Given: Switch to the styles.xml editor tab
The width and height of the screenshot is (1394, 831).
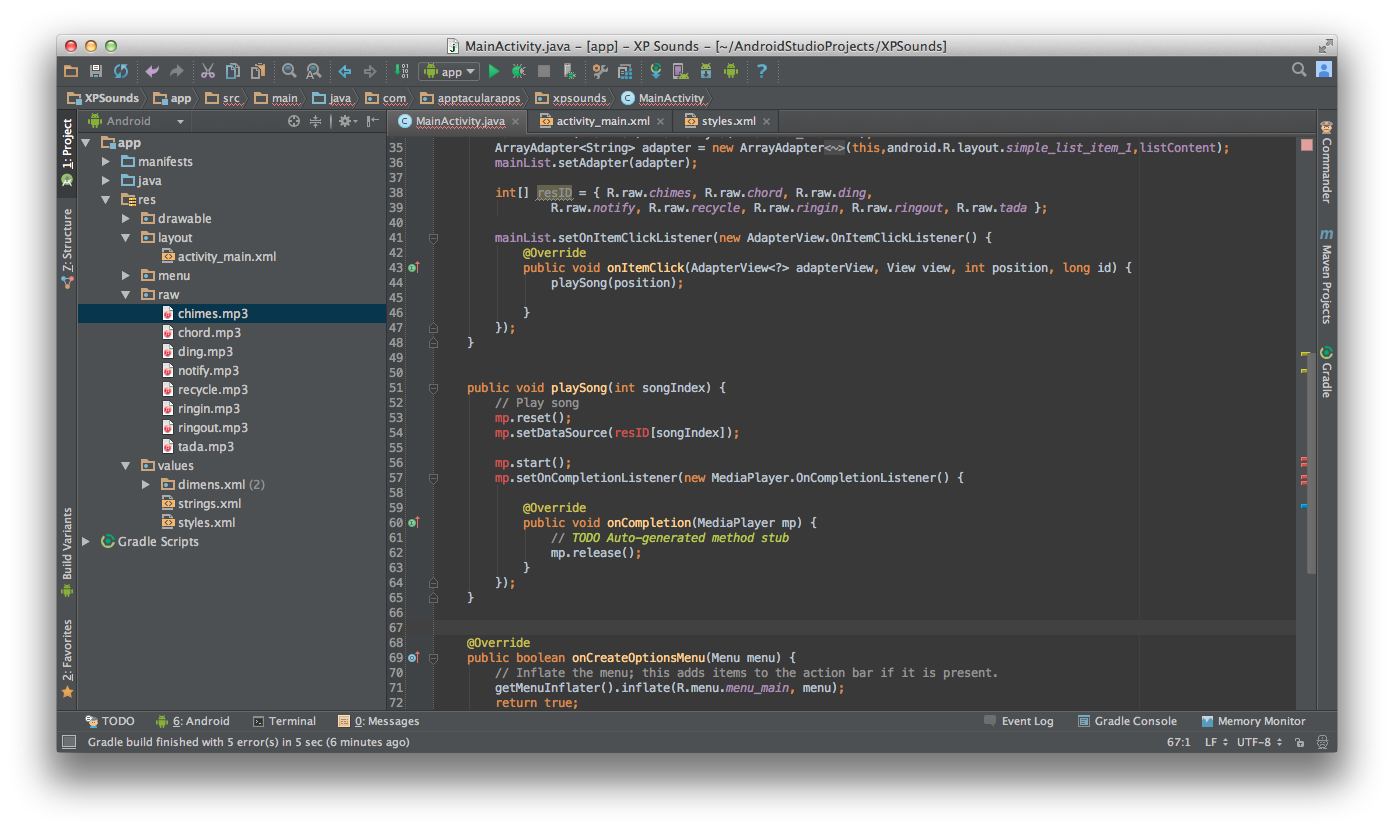Looking at the screenshot, I should click(x=728, y=121).
